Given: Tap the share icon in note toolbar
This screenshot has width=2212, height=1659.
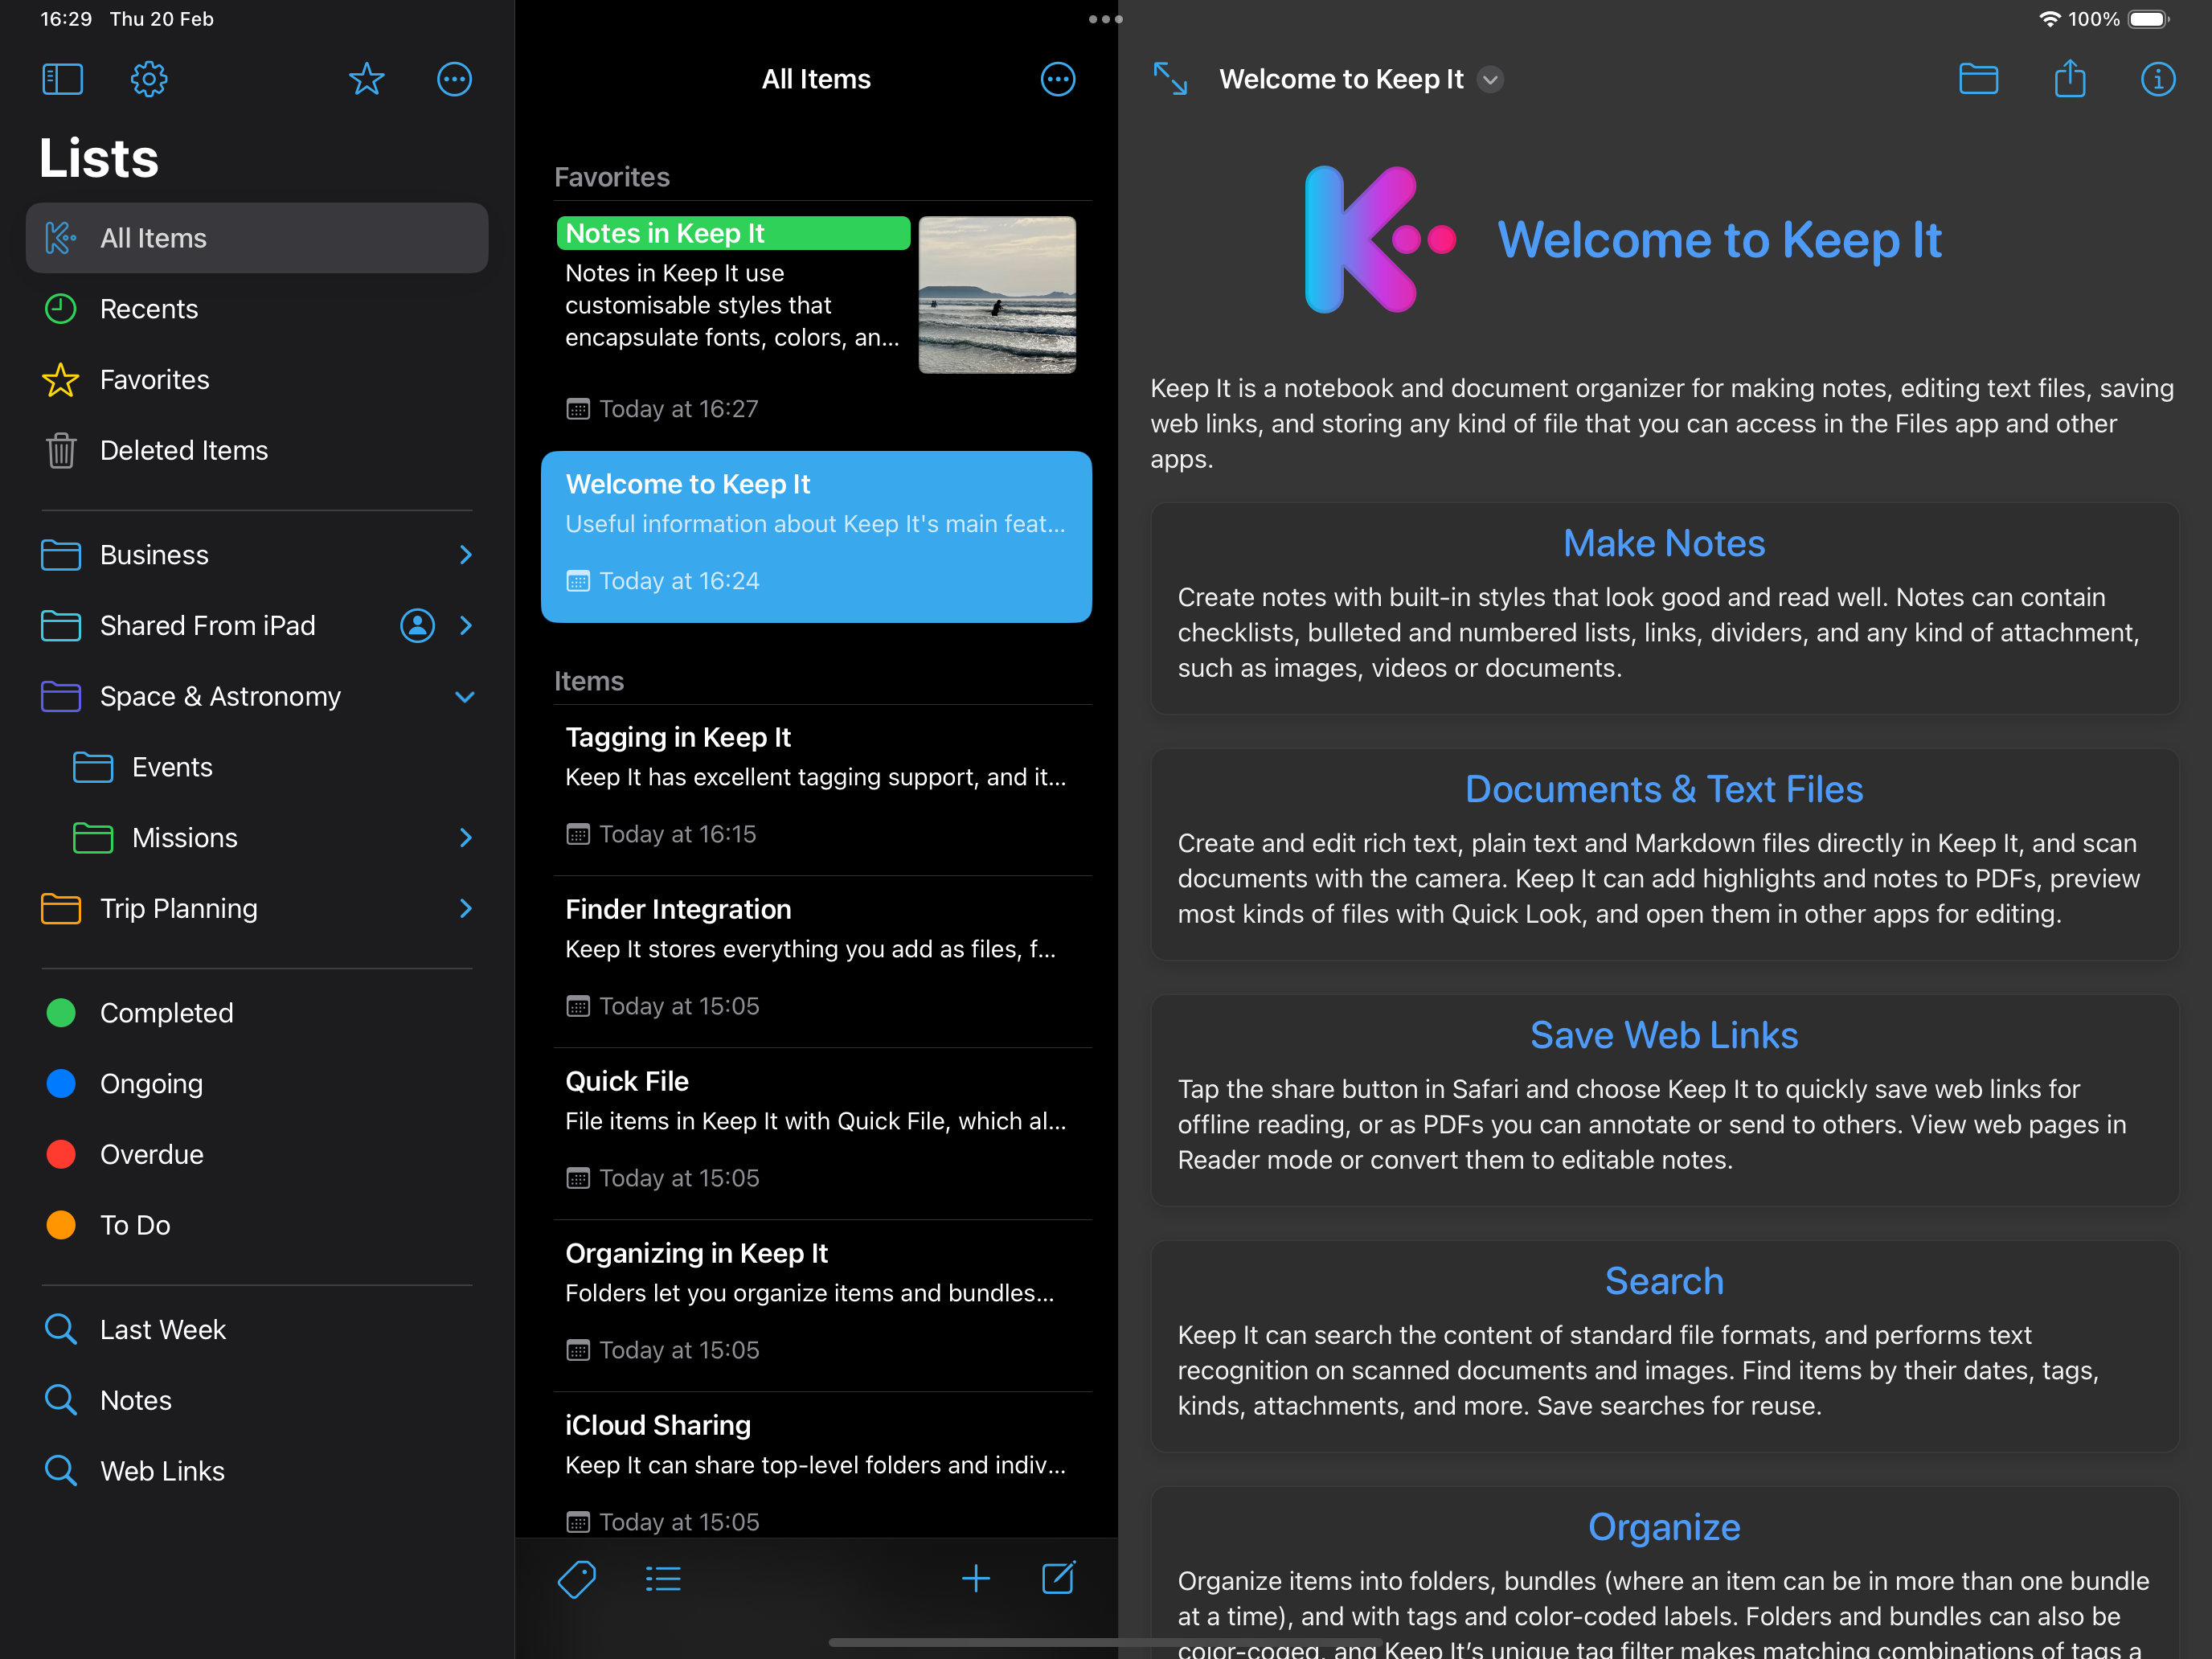Looking at the screenshot, I should click(2069, 79).
